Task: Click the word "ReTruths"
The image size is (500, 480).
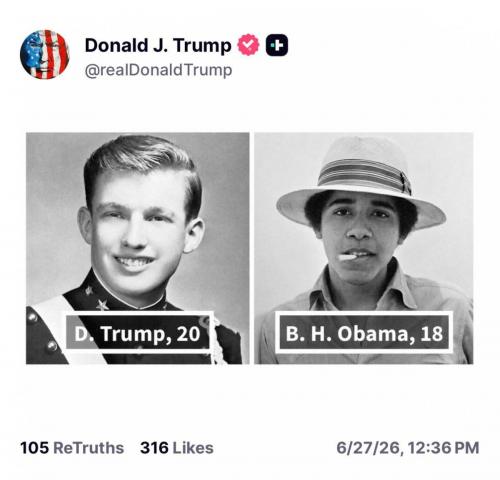Action: point(89,448)
